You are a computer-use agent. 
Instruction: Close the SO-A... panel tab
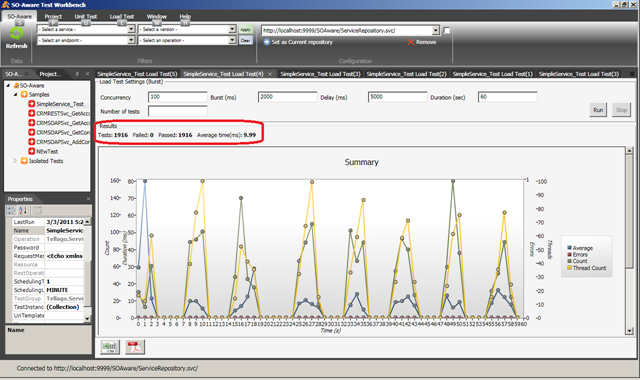click(27, 74)
